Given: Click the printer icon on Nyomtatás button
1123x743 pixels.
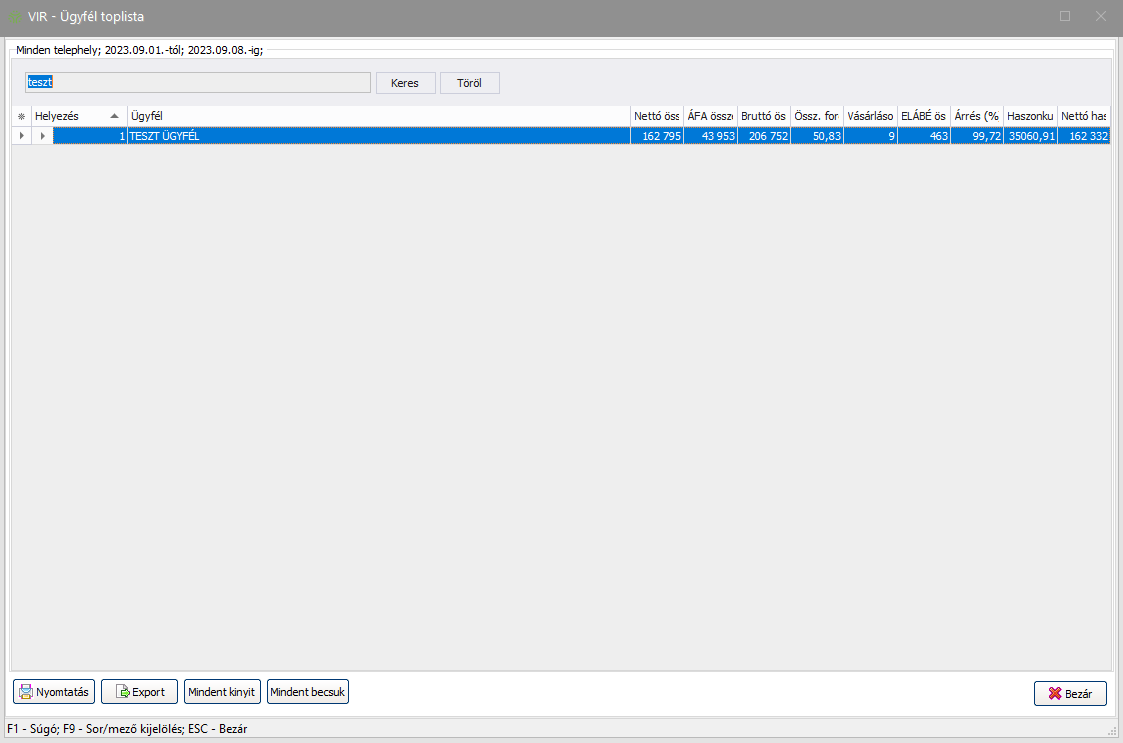Looking at the screenshot, I should (26, 692).
